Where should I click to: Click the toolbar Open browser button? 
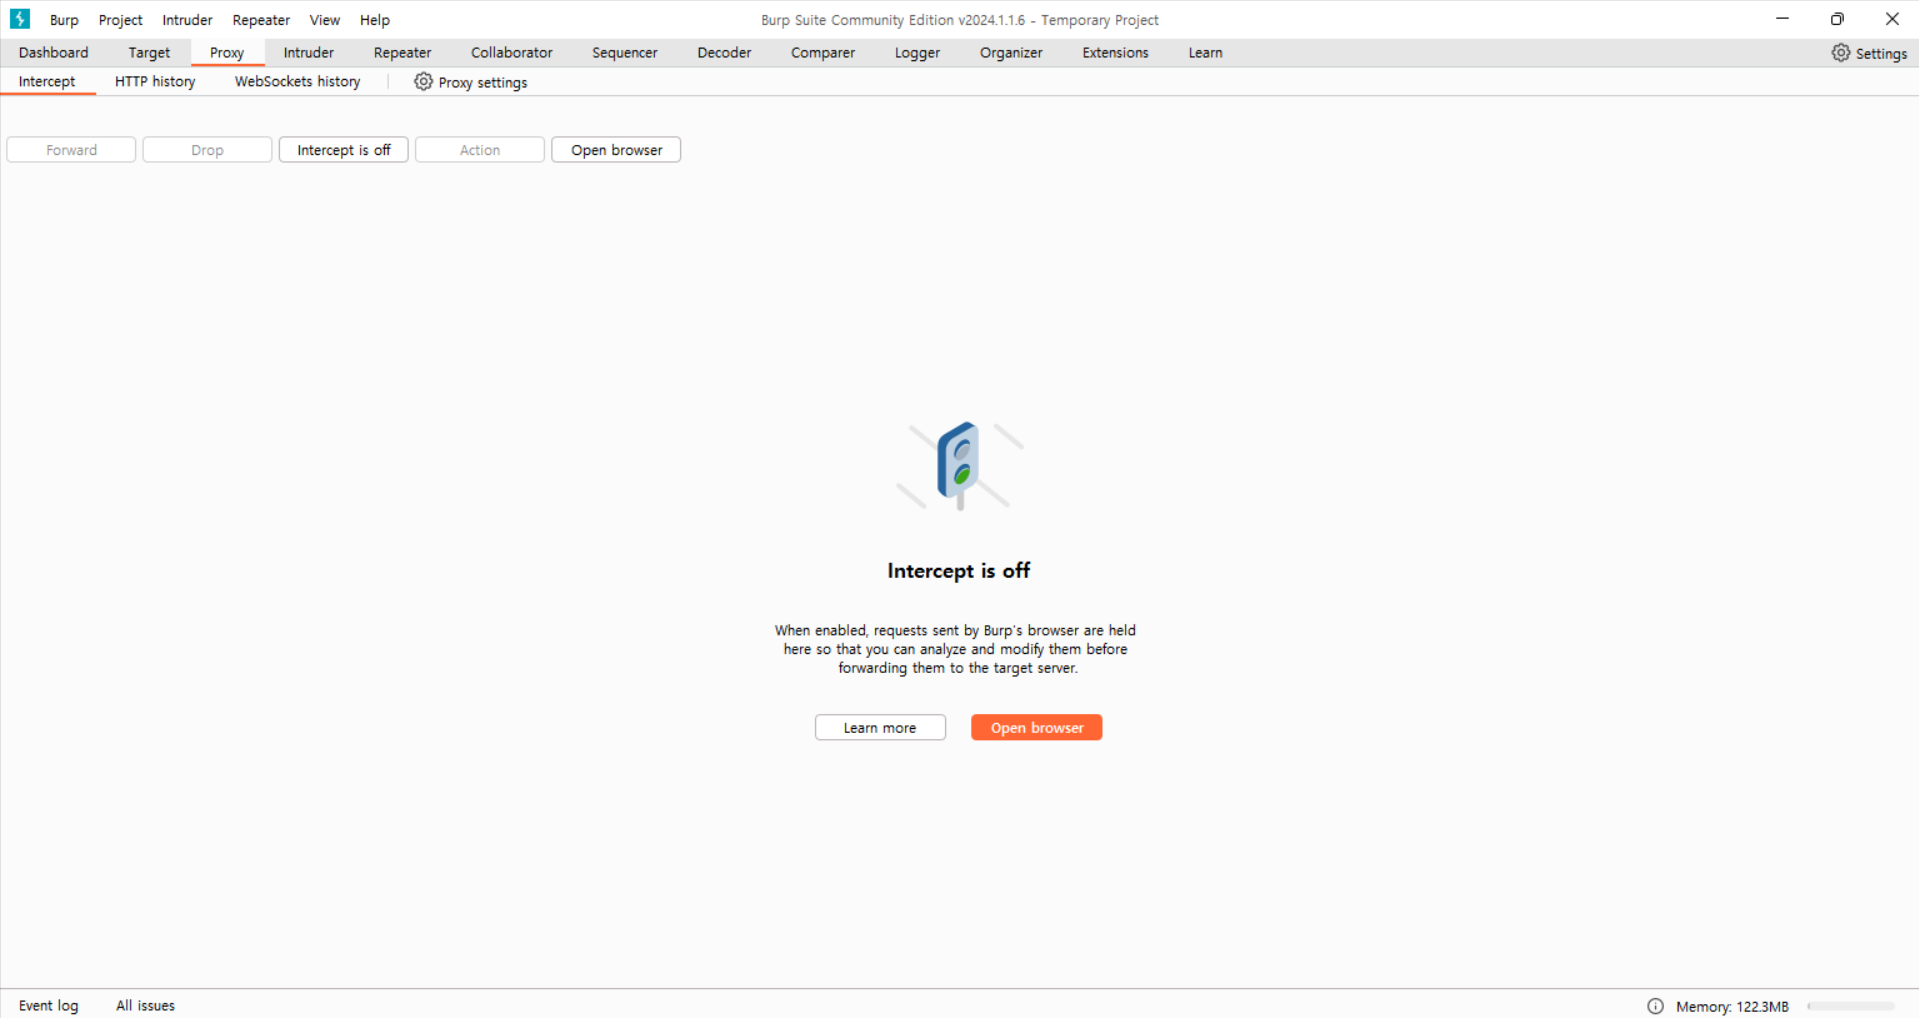[x=616, y=150]
